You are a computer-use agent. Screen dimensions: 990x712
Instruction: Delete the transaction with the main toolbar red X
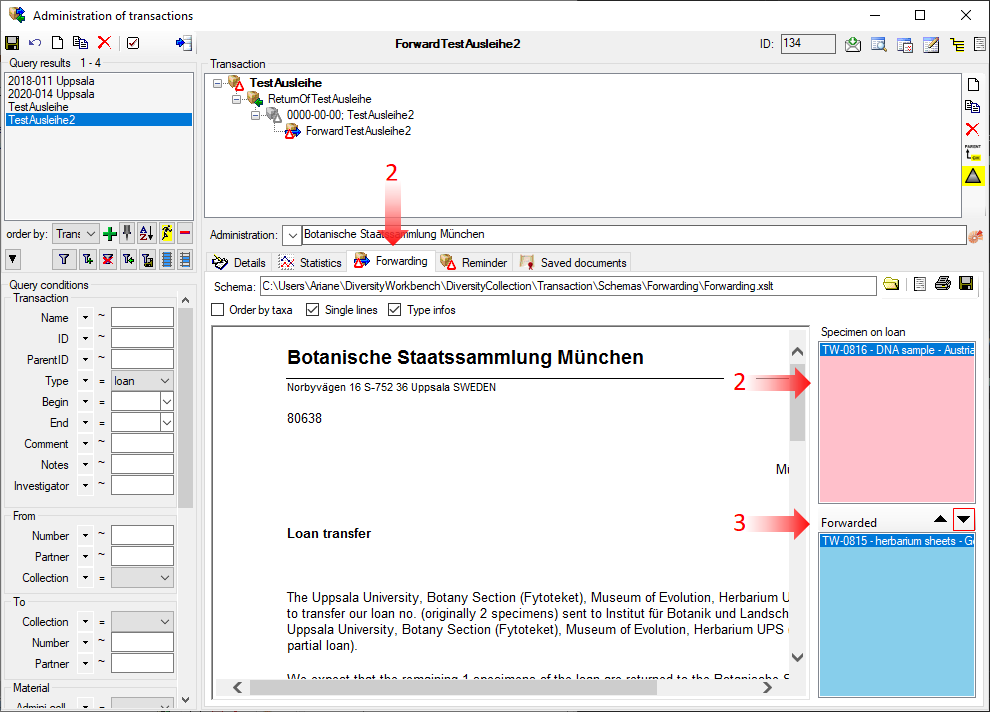pyautogui.click(x=104, y=43)
